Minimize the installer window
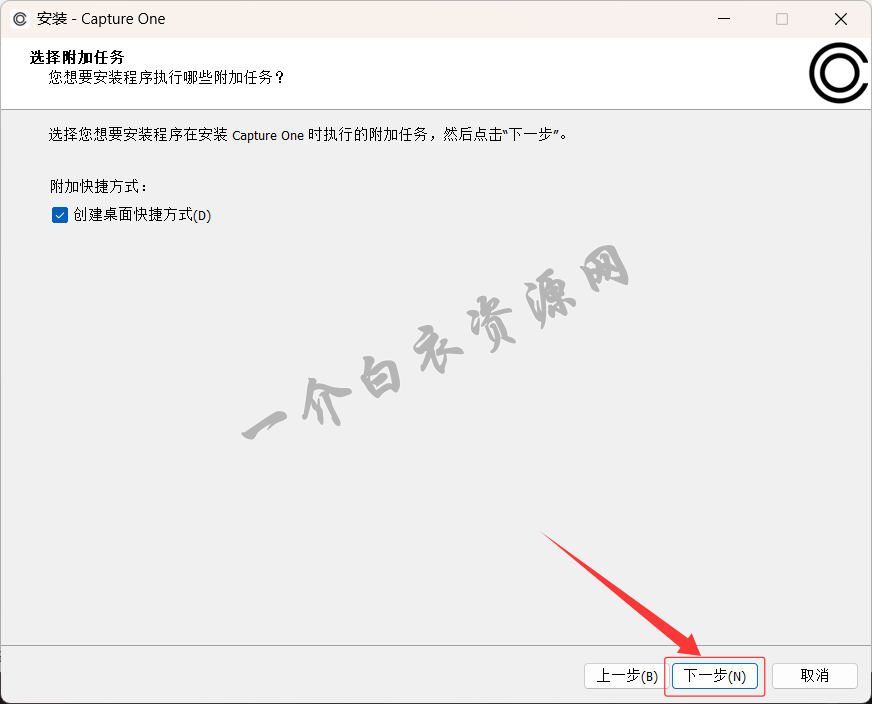872x704 pixels. click(x=724, y=19)
